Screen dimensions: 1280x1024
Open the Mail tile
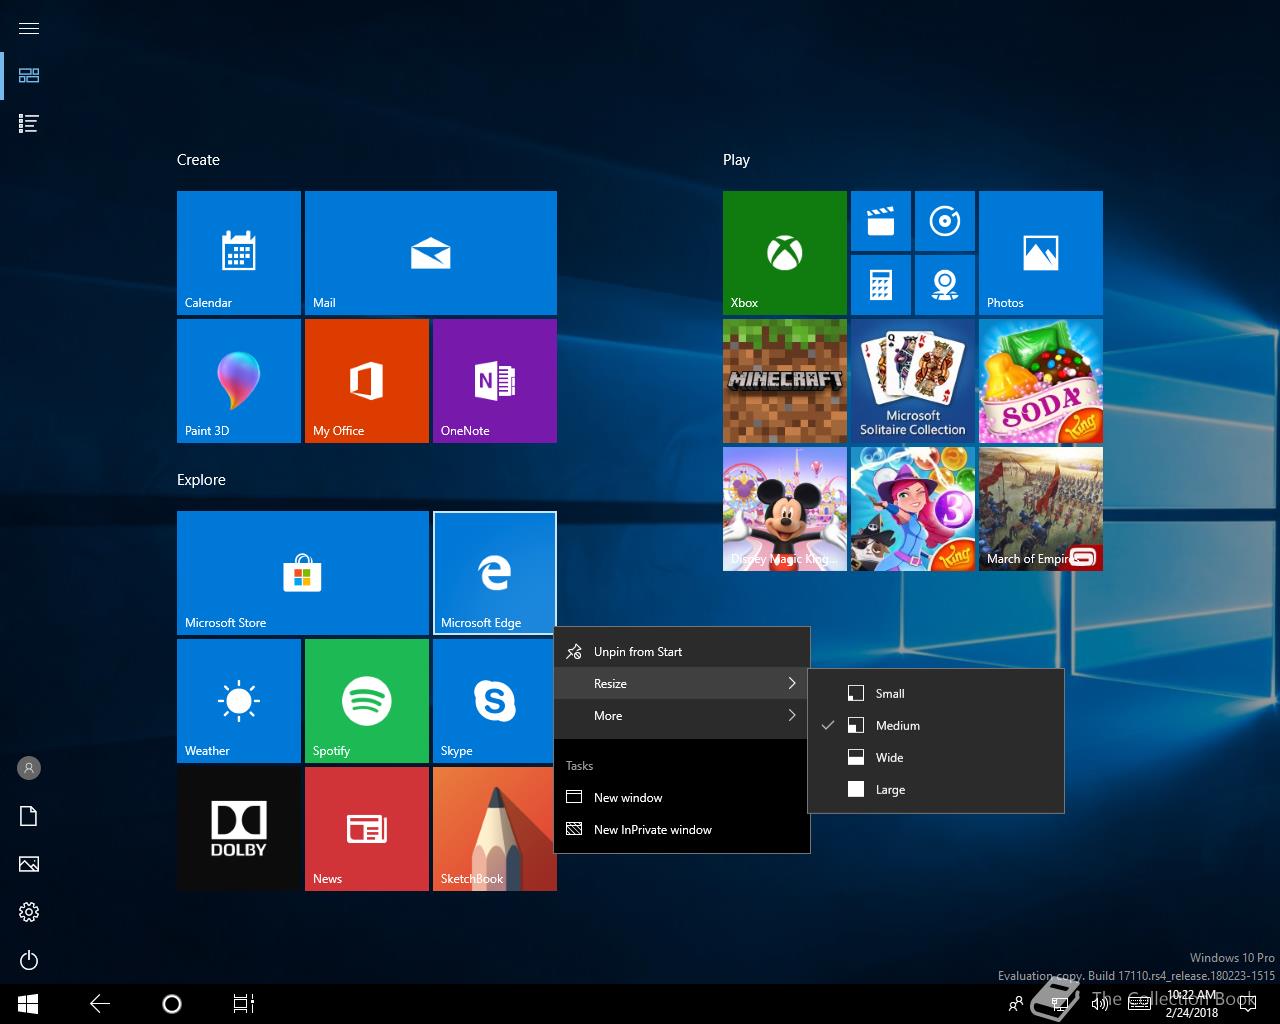(431, 253)
